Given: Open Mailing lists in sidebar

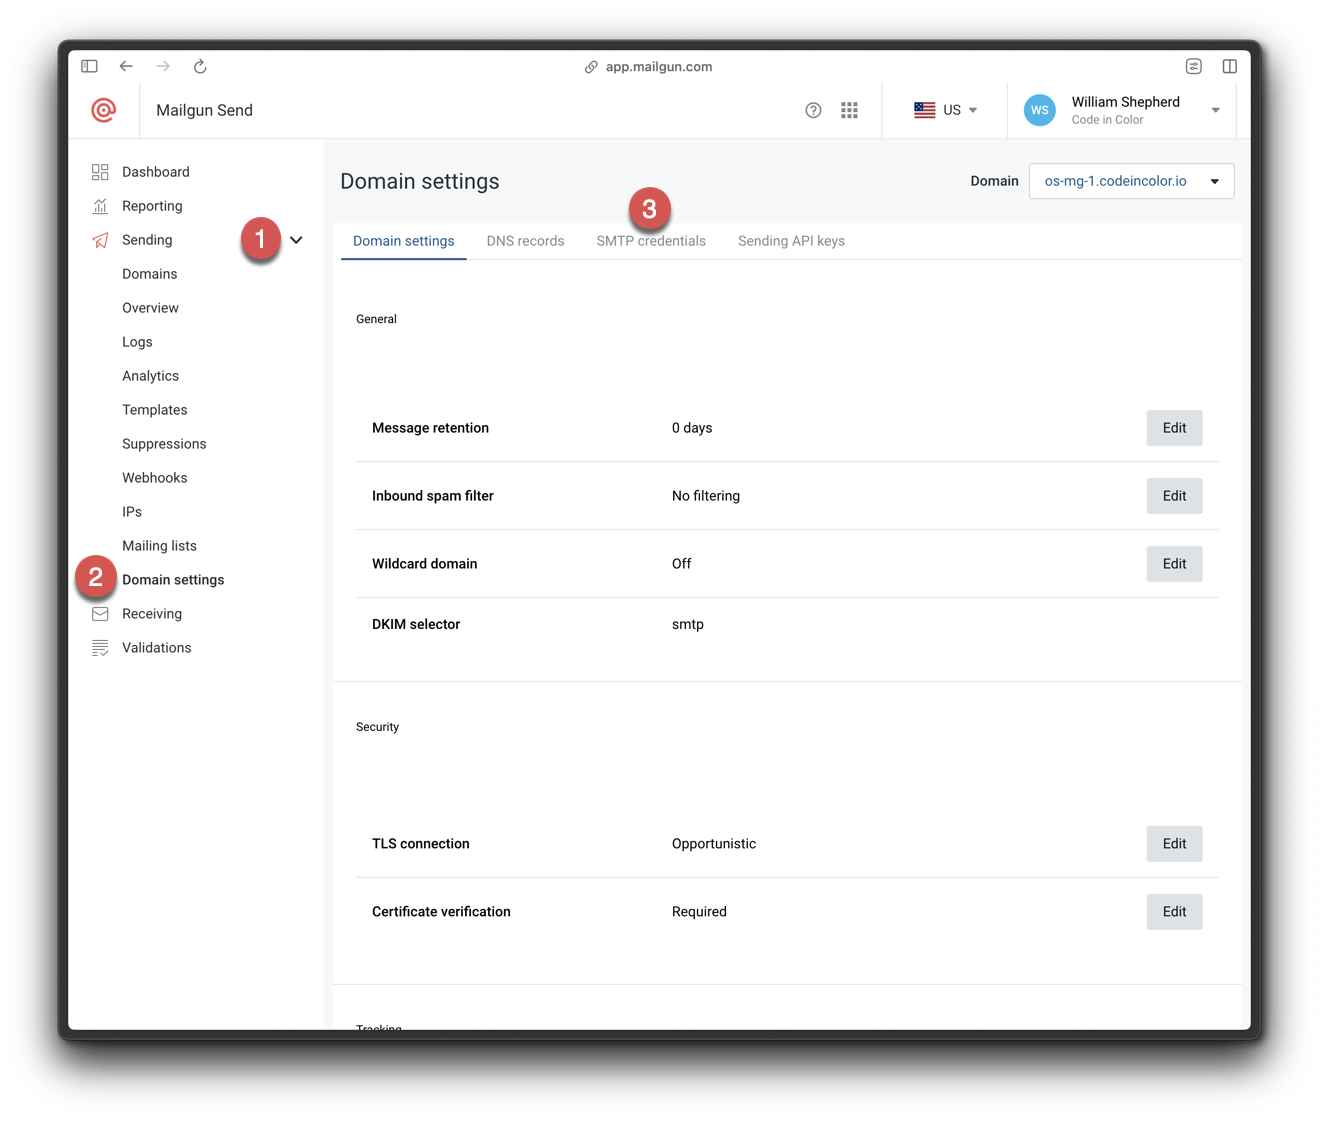Looking at the screenshot, I should [x=160, y=546].
